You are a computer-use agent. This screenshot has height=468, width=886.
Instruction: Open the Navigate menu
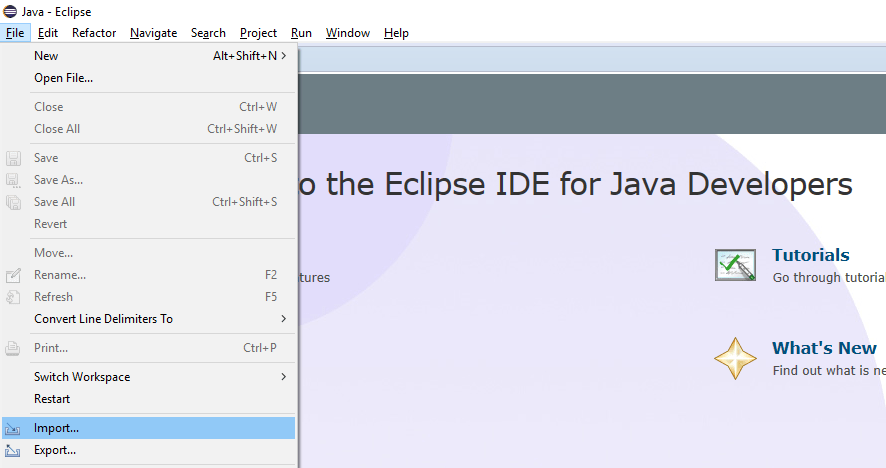pos(153,33)
